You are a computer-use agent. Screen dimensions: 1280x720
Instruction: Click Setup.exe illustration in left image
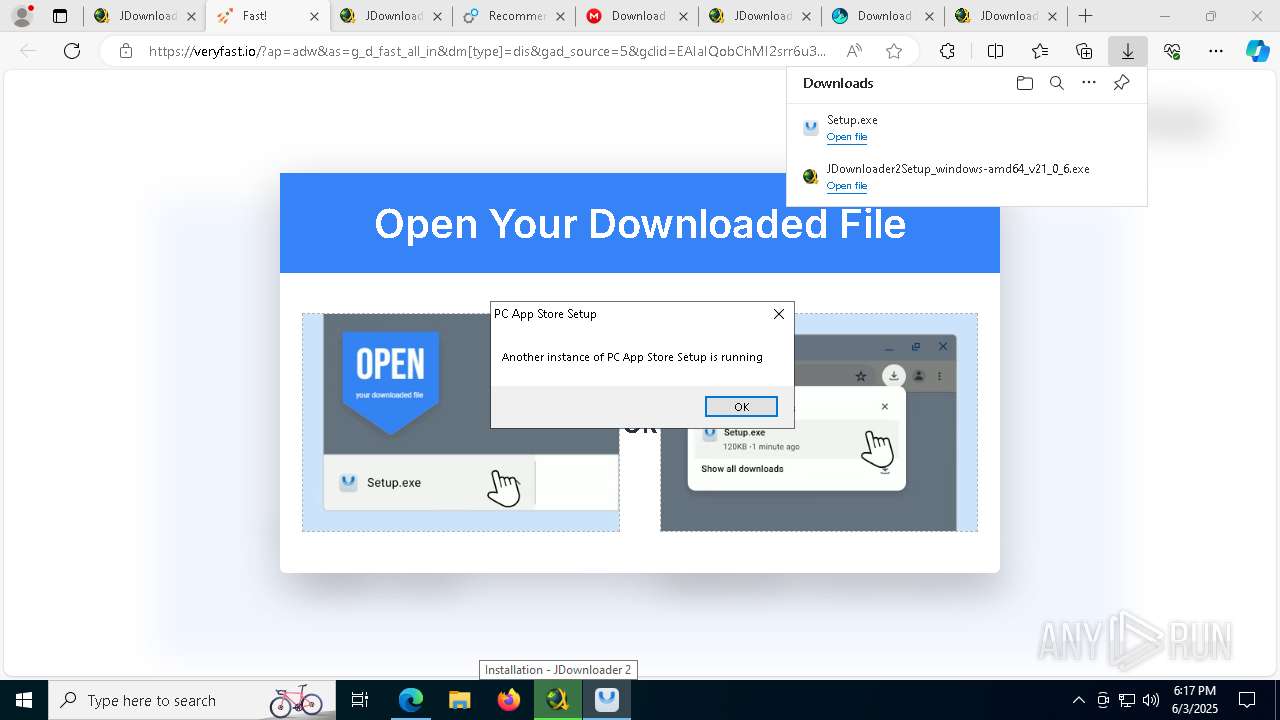coord(461,422)
